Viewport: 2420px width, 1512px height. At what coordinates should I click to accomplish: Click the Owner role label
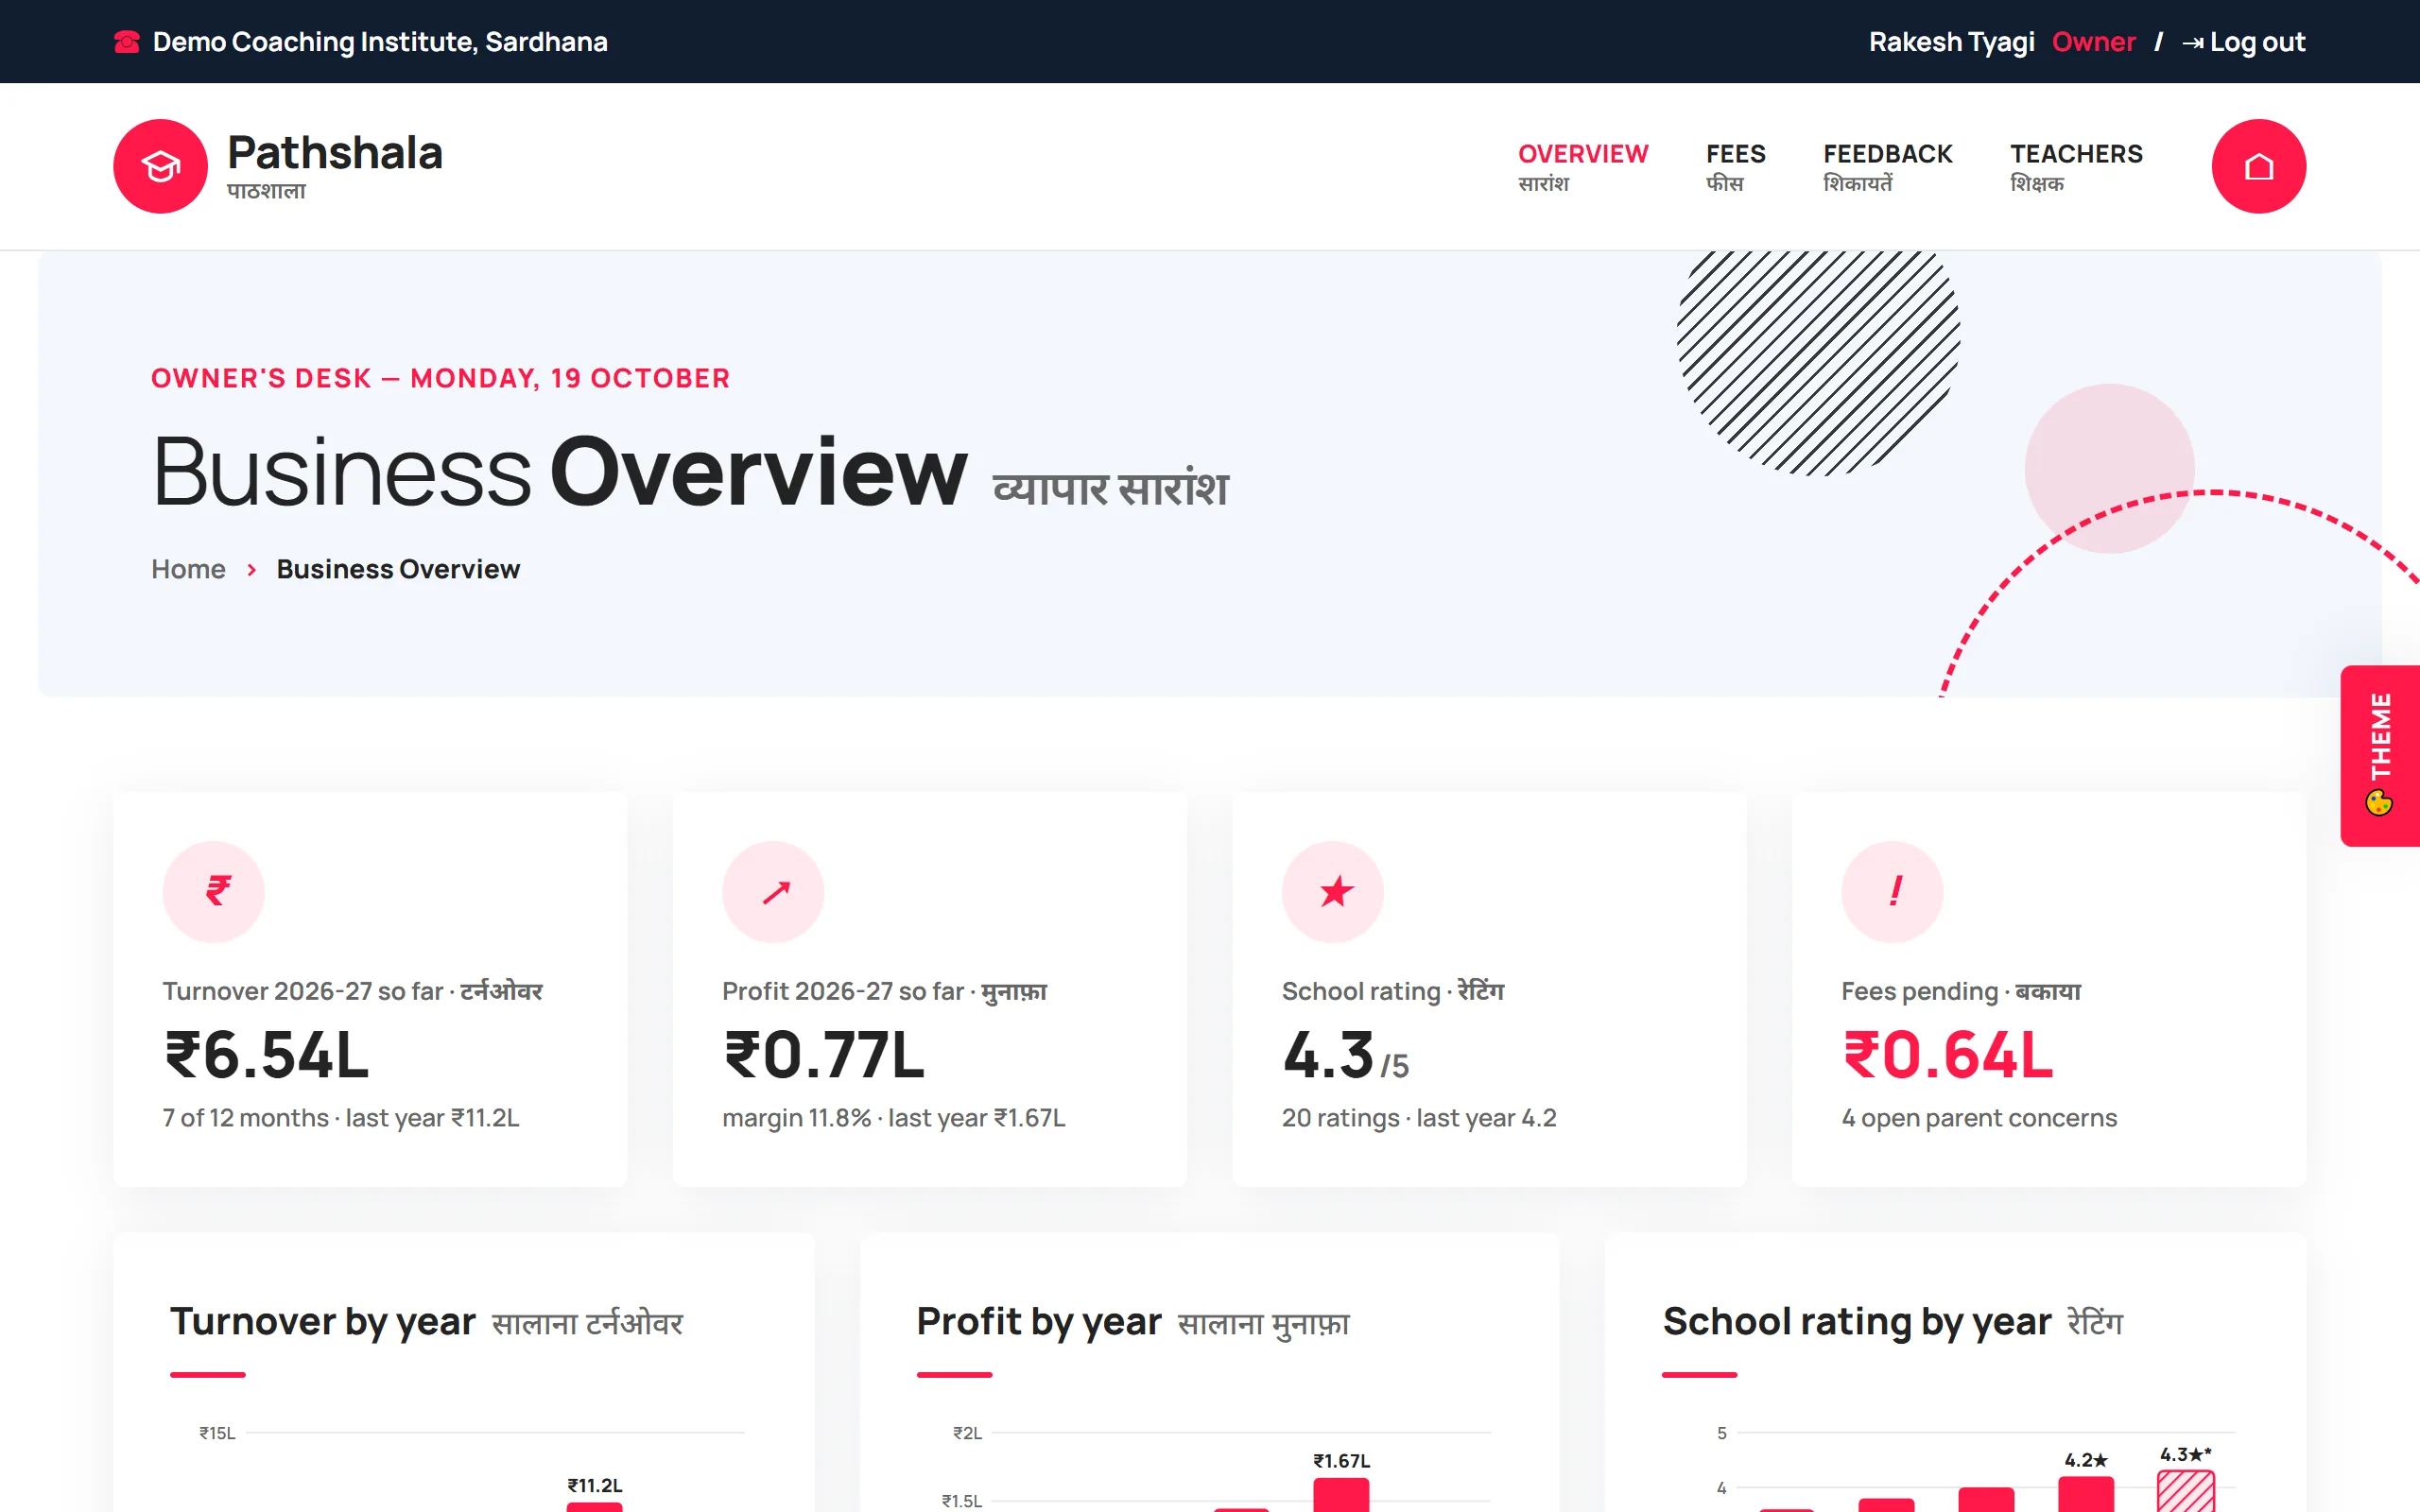(2093, 42)
